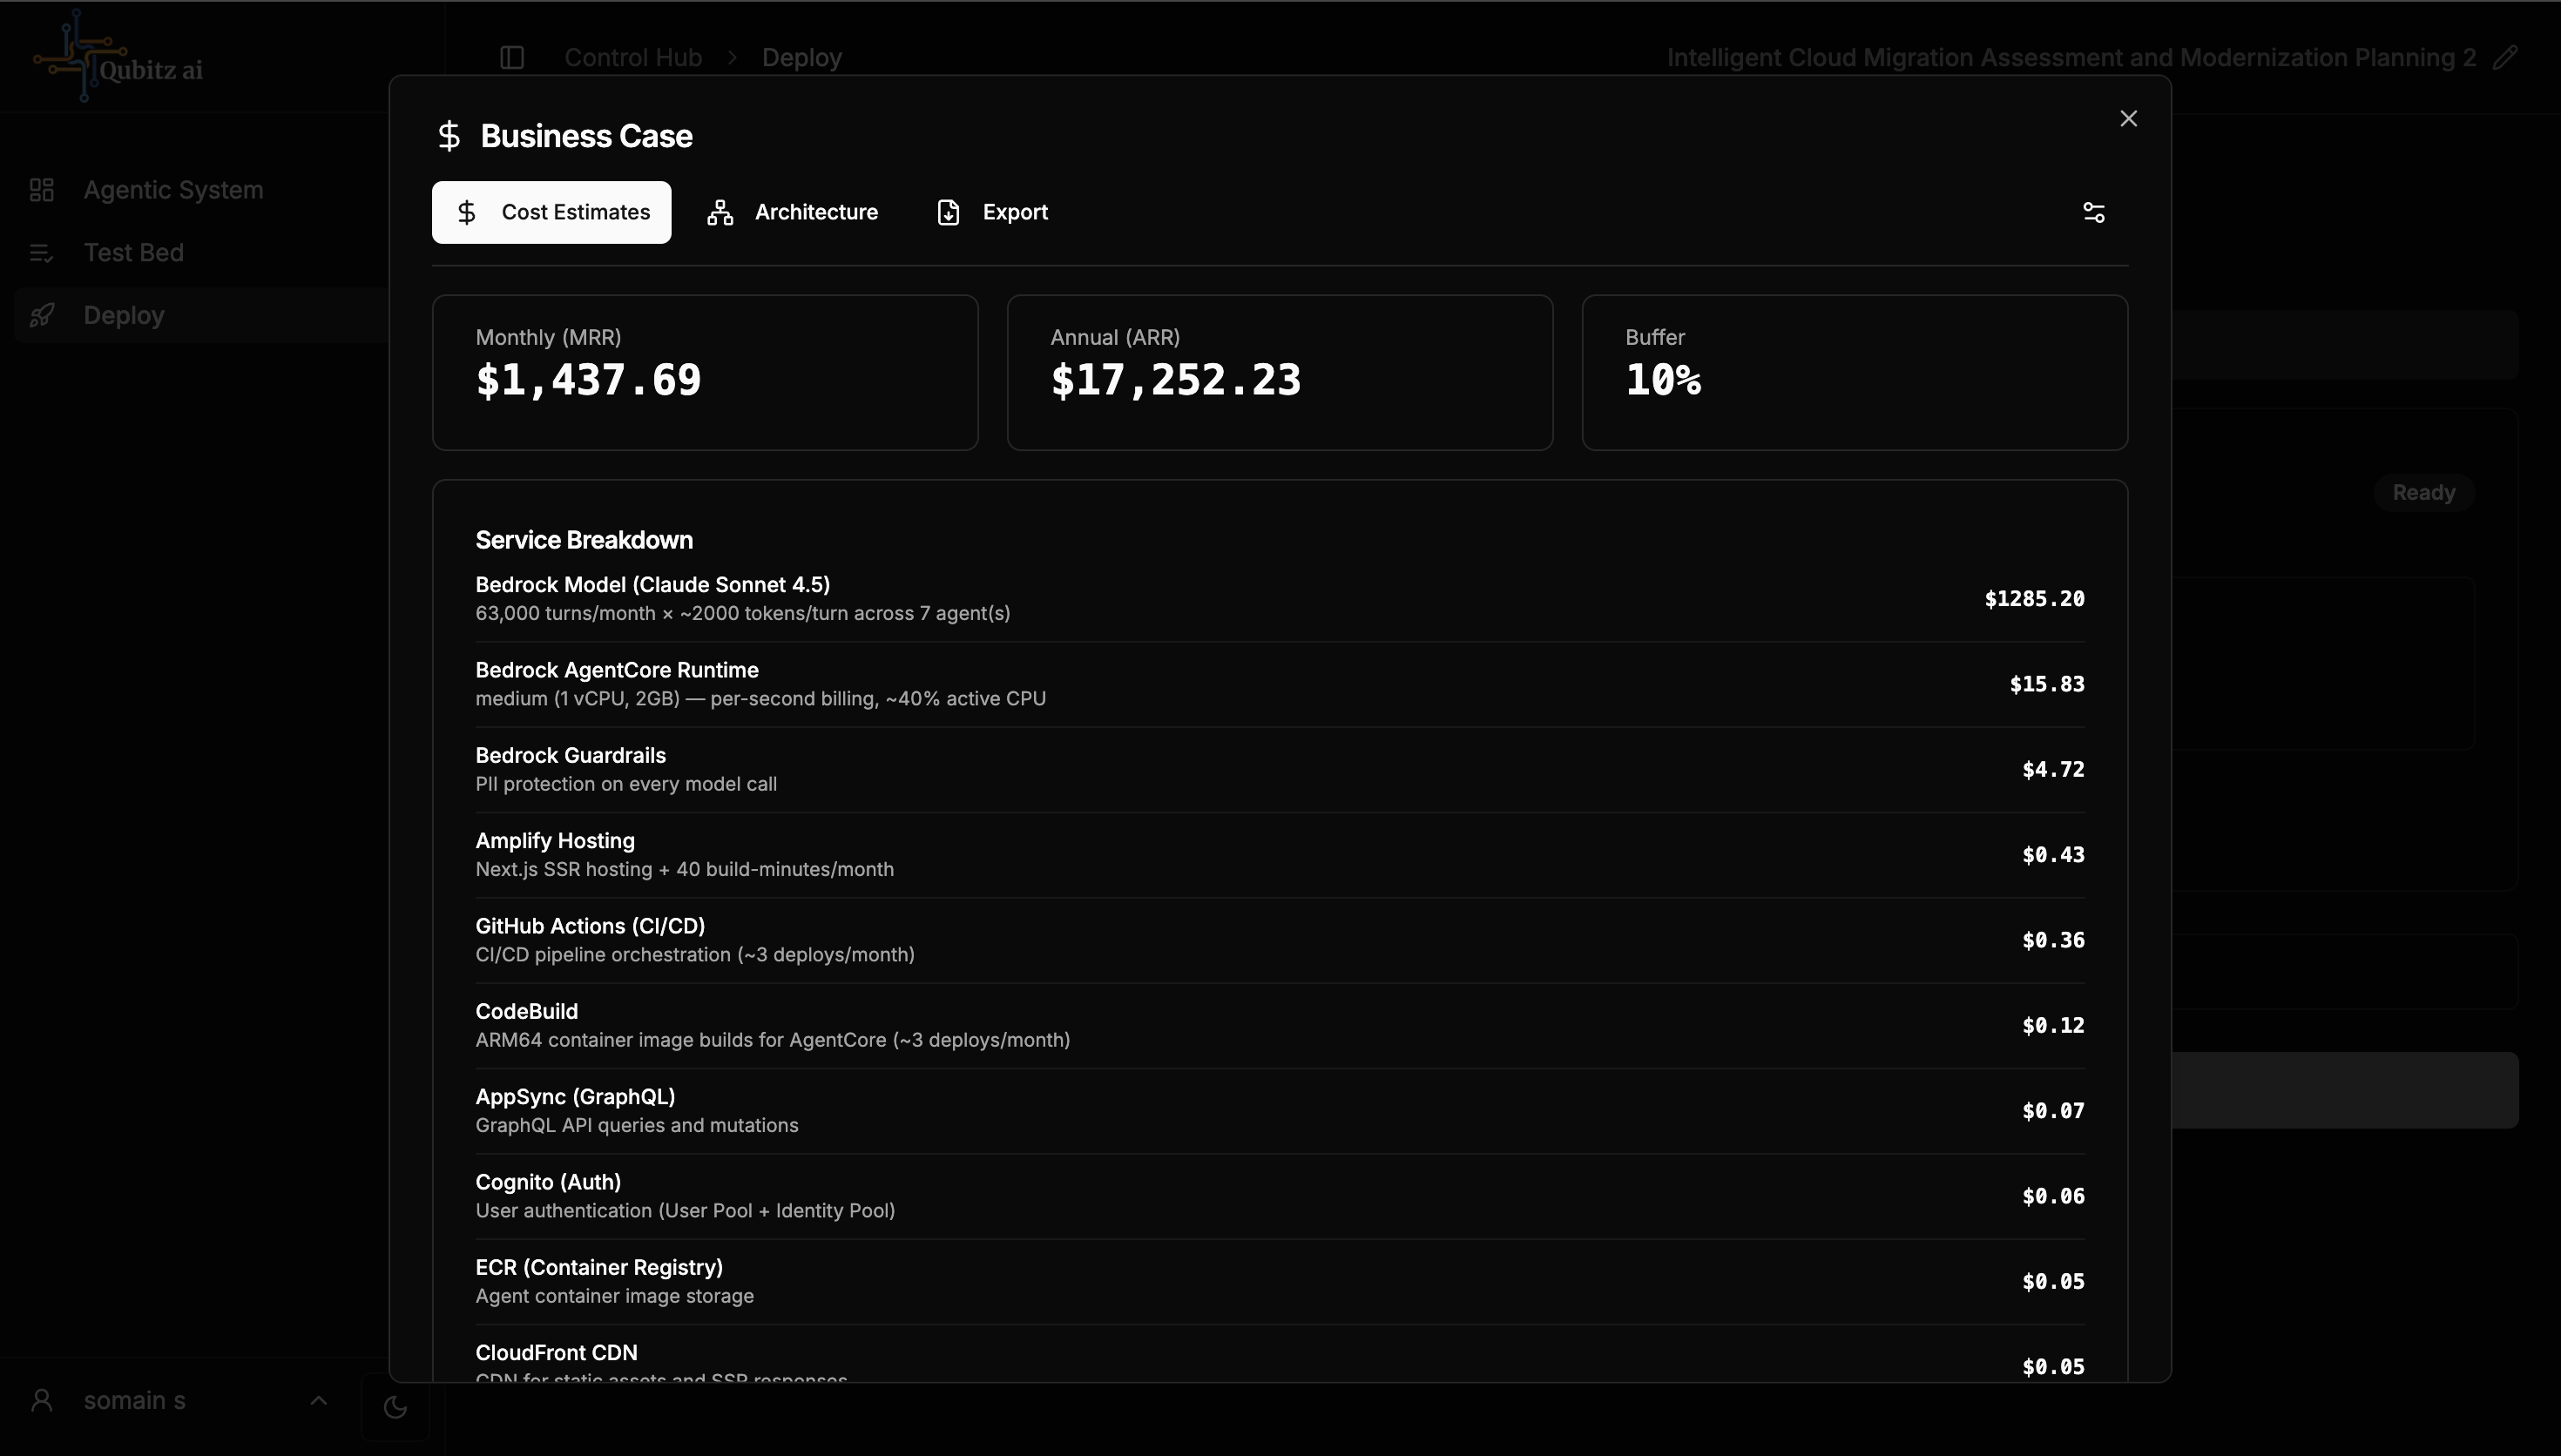Select Deploy in the sidebar
Screen dimensions: 2561x1456
tap(123, 315)
